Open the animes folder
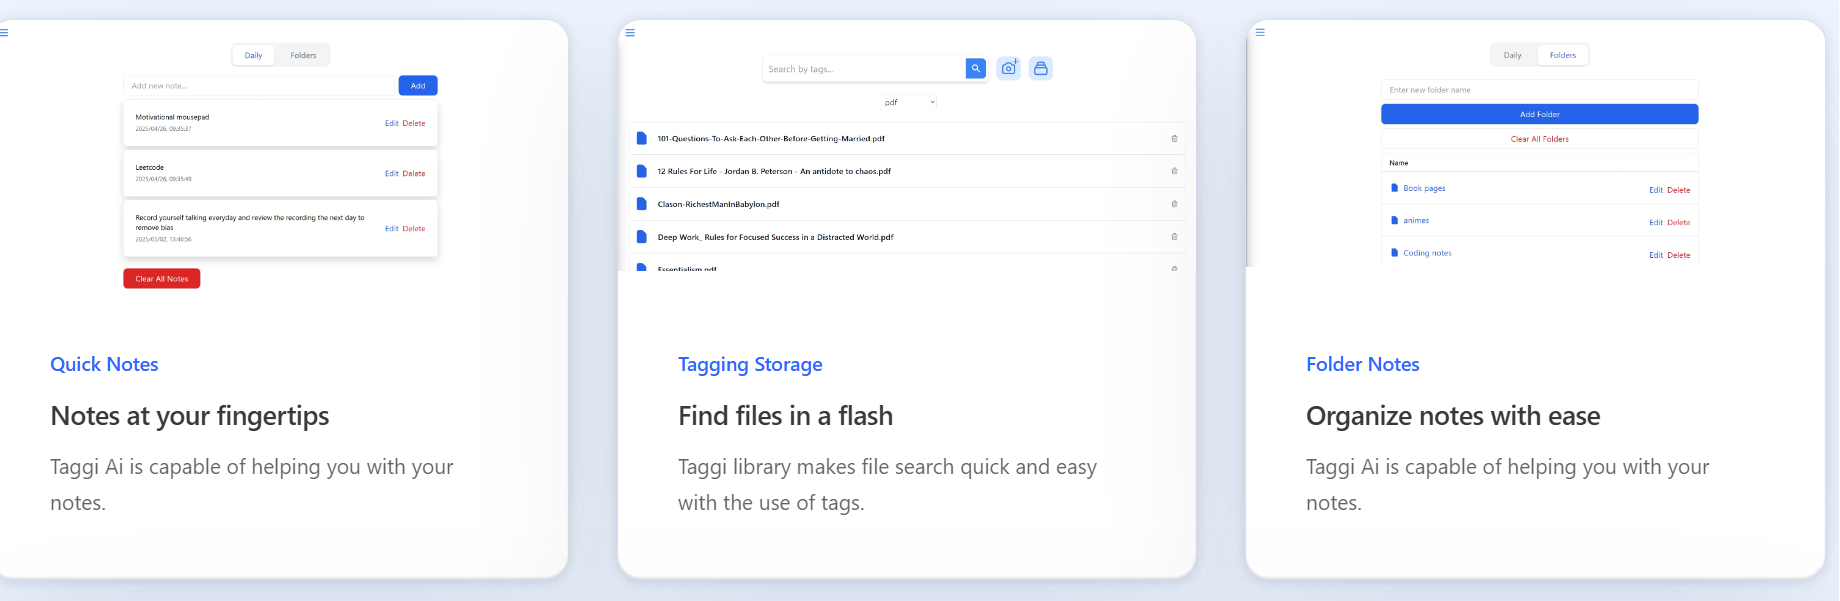Screen dimensions: 1840x601 tap(1416, 221)
